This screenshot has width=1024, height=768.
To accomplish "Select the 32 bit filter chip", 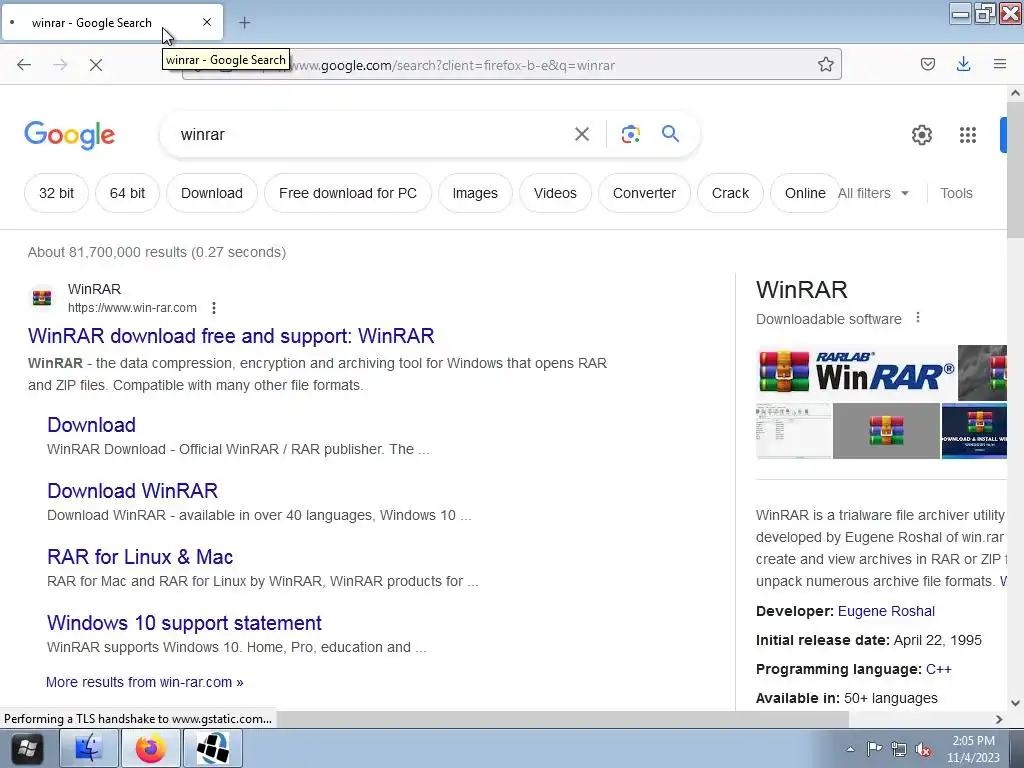I will 56,193.
